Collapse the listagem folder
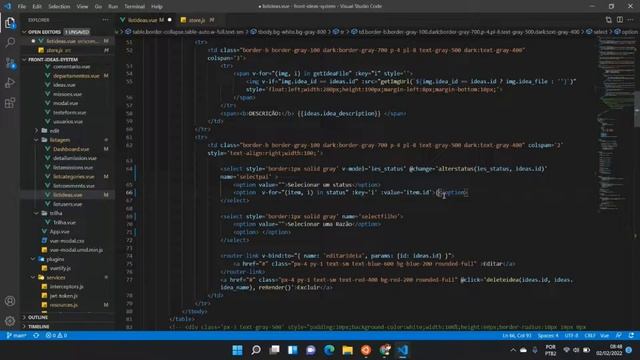The height and width of the screenshot is (360, 640). coord(60,140)
